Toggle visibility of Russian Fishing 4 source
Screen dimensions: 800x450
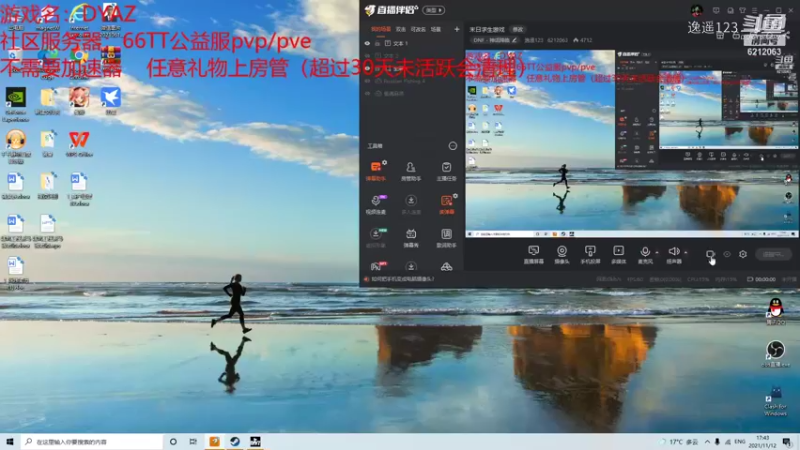tap(367, 81)
